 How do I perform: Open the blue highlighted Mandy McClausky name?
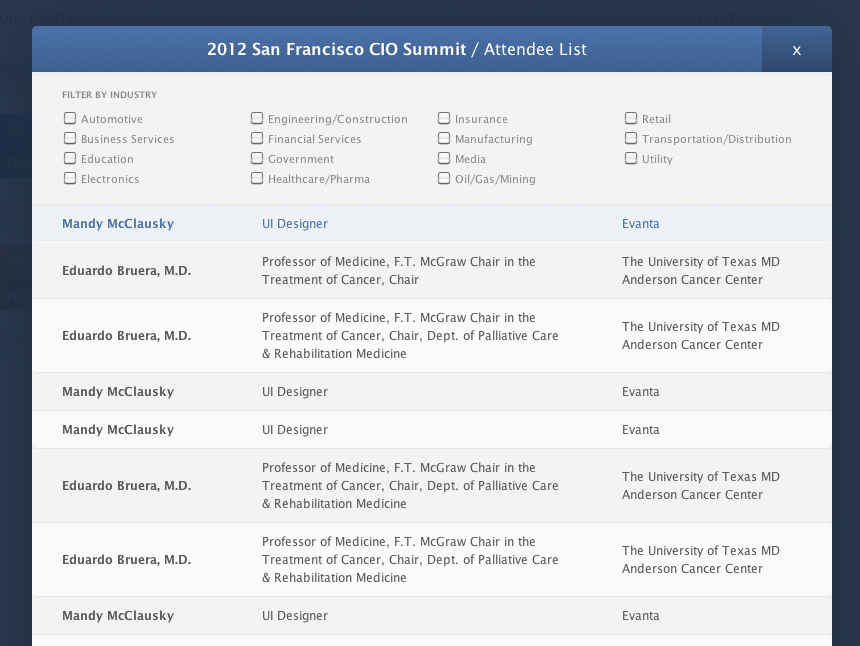[118, 224]
